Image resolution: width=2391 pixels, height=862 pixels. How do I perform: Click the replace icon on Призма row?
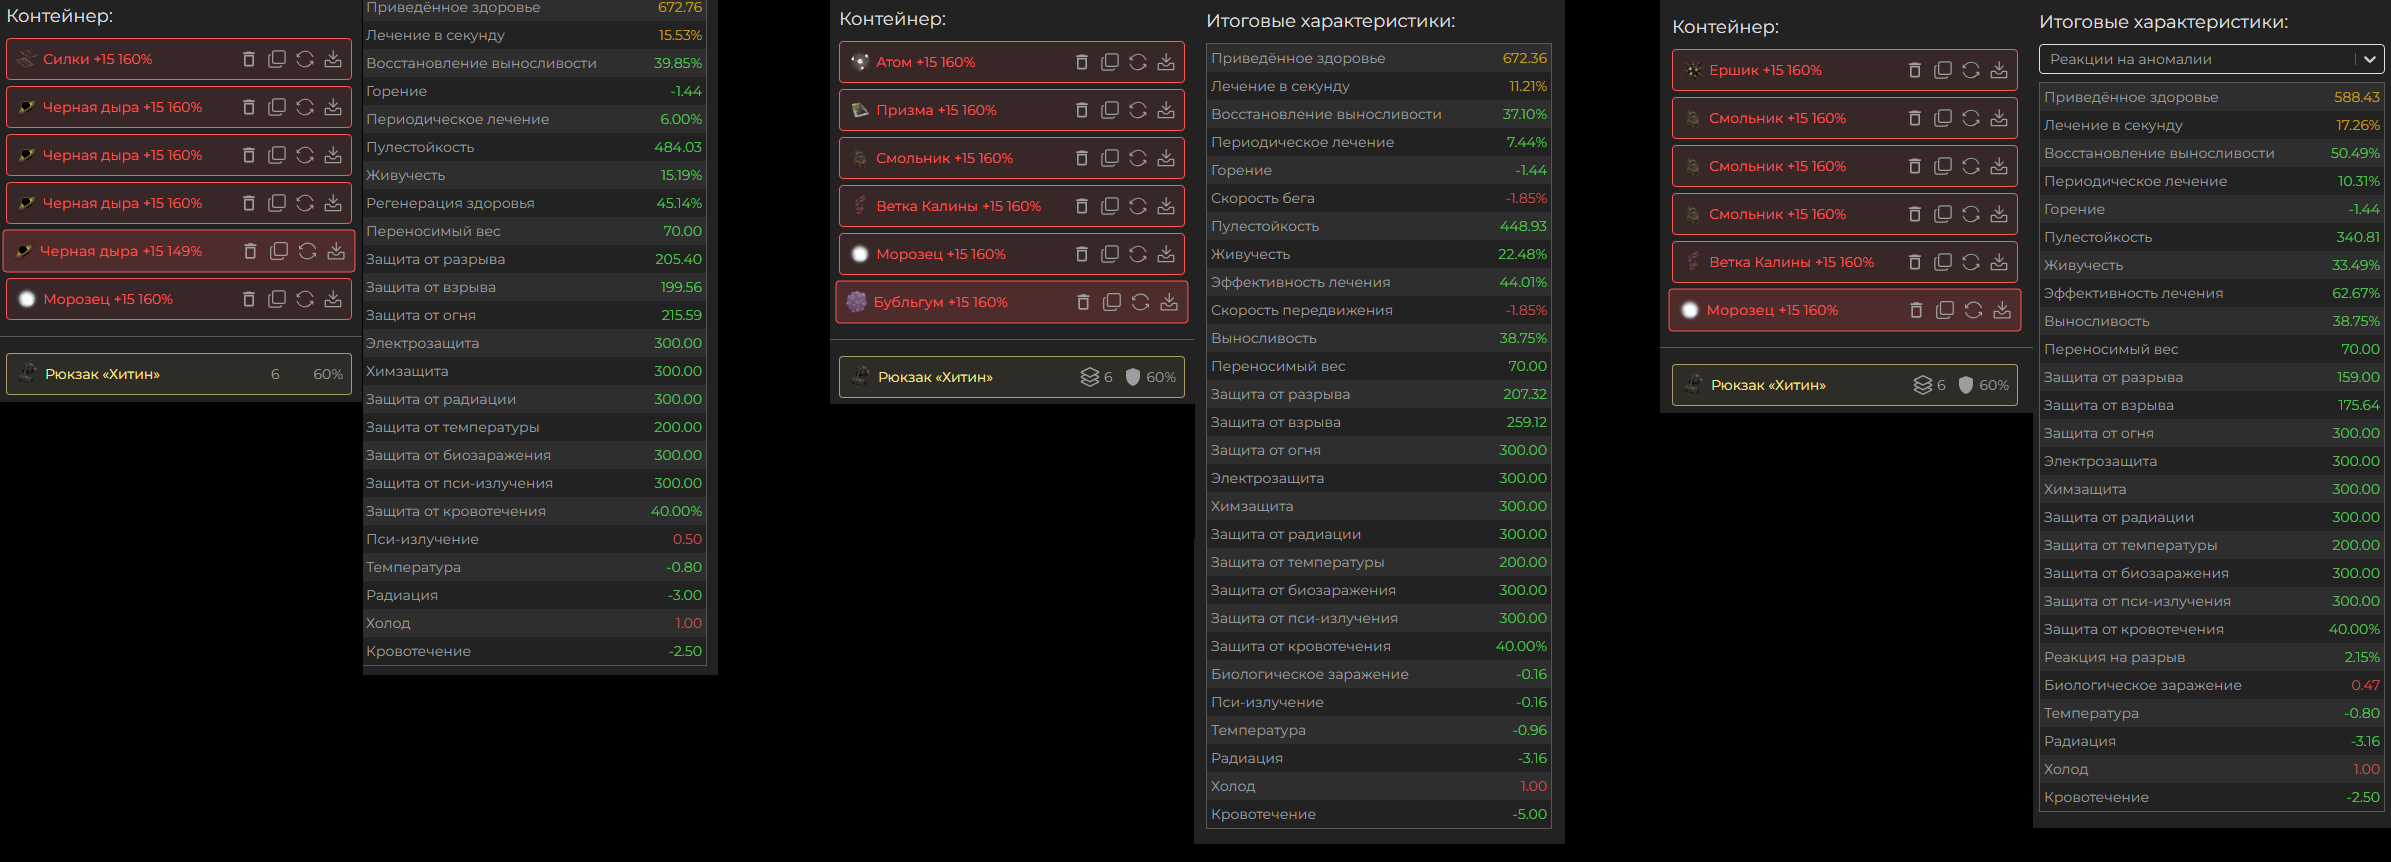tap(1138, 110)
